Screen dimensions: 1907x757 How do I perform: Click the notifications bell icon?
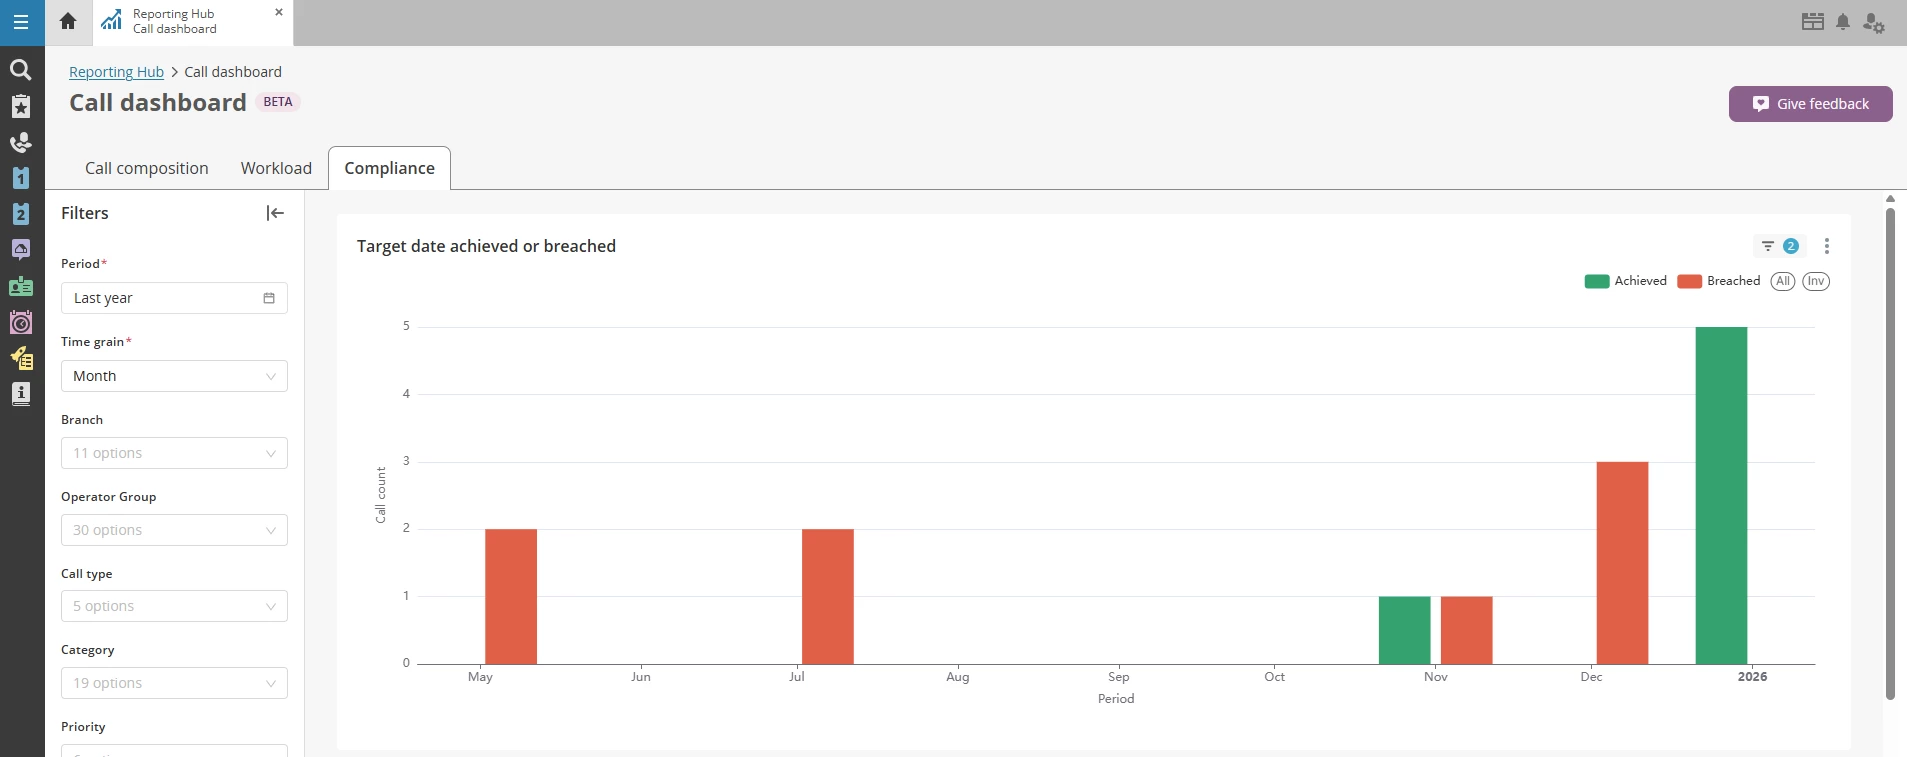(1843, 22)
